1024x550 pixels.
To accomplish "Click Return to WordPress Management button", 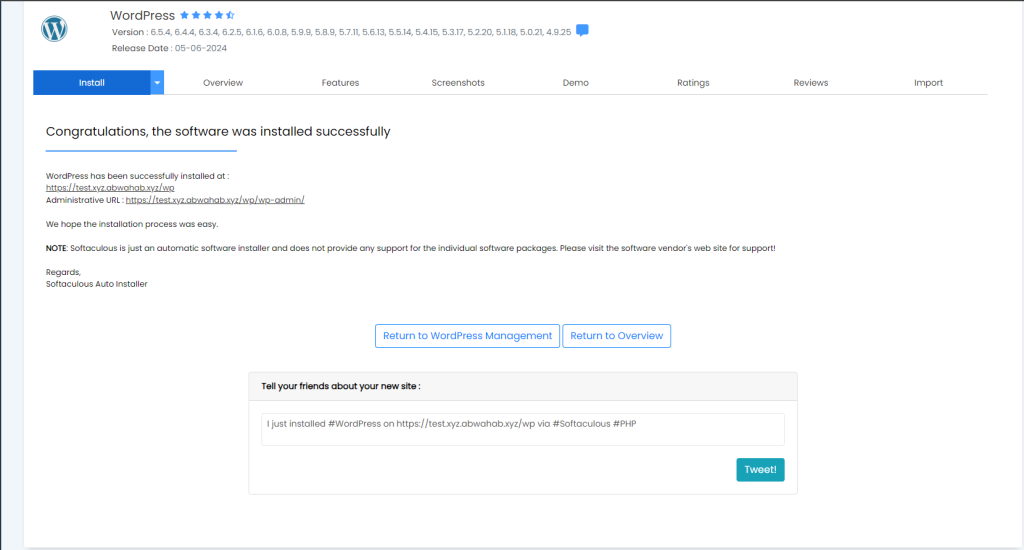I will click(467, 336).
